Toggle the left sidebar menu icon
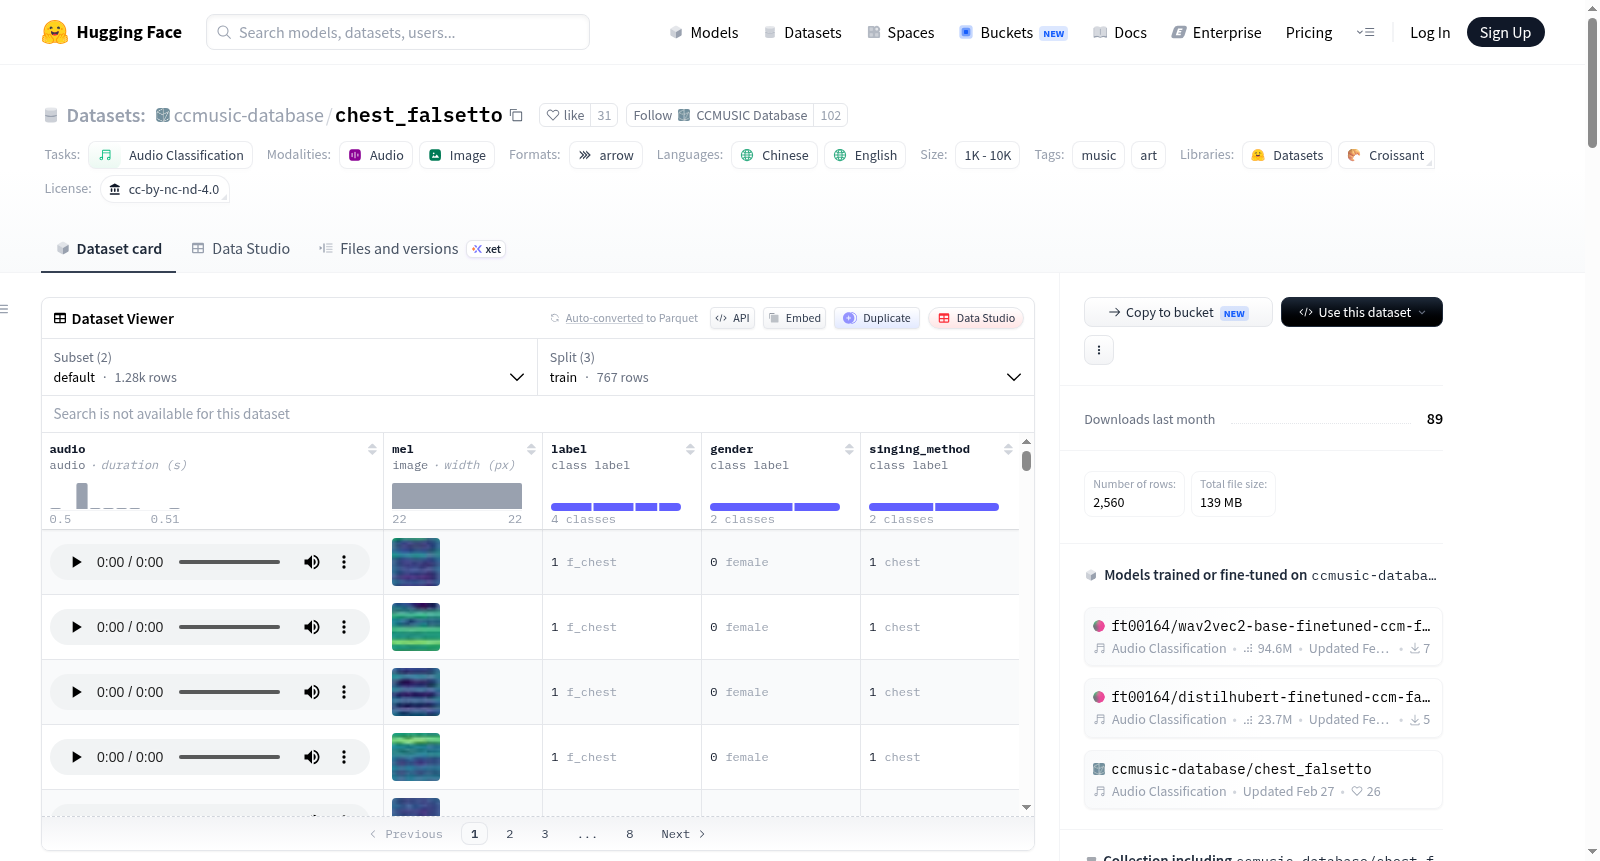Screen dimensions: 1600x861 click(x=4, y=309)
